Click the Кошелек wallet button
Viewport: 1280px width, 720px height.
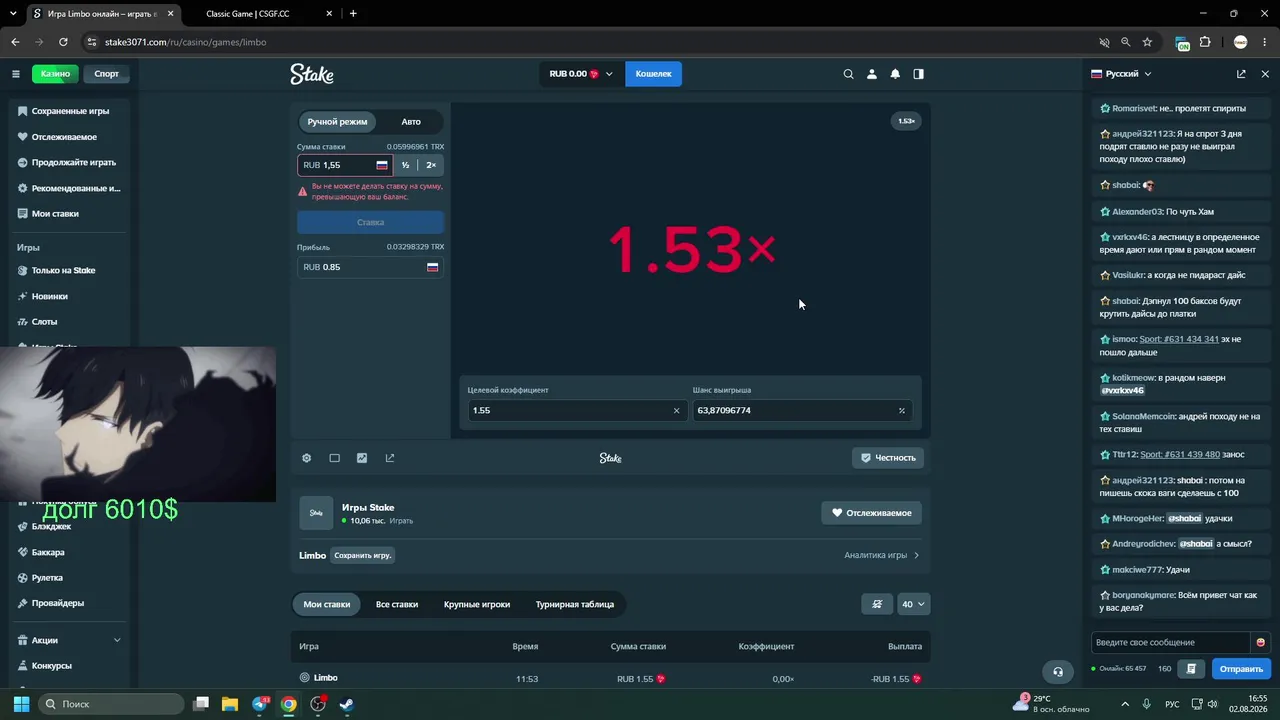[x=653, y=74]
